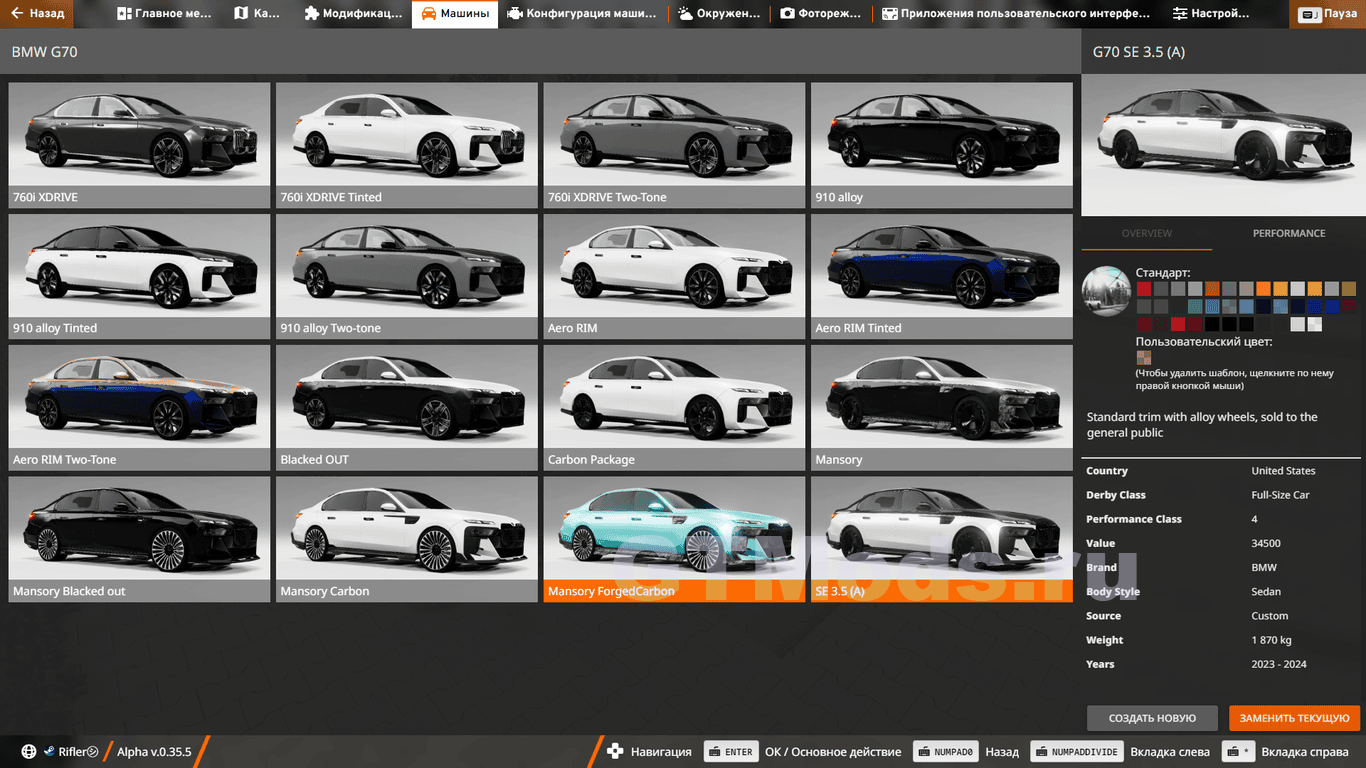1366x768 pixels.
Task: Click the ENTER key hint icon
Action: 730,752
